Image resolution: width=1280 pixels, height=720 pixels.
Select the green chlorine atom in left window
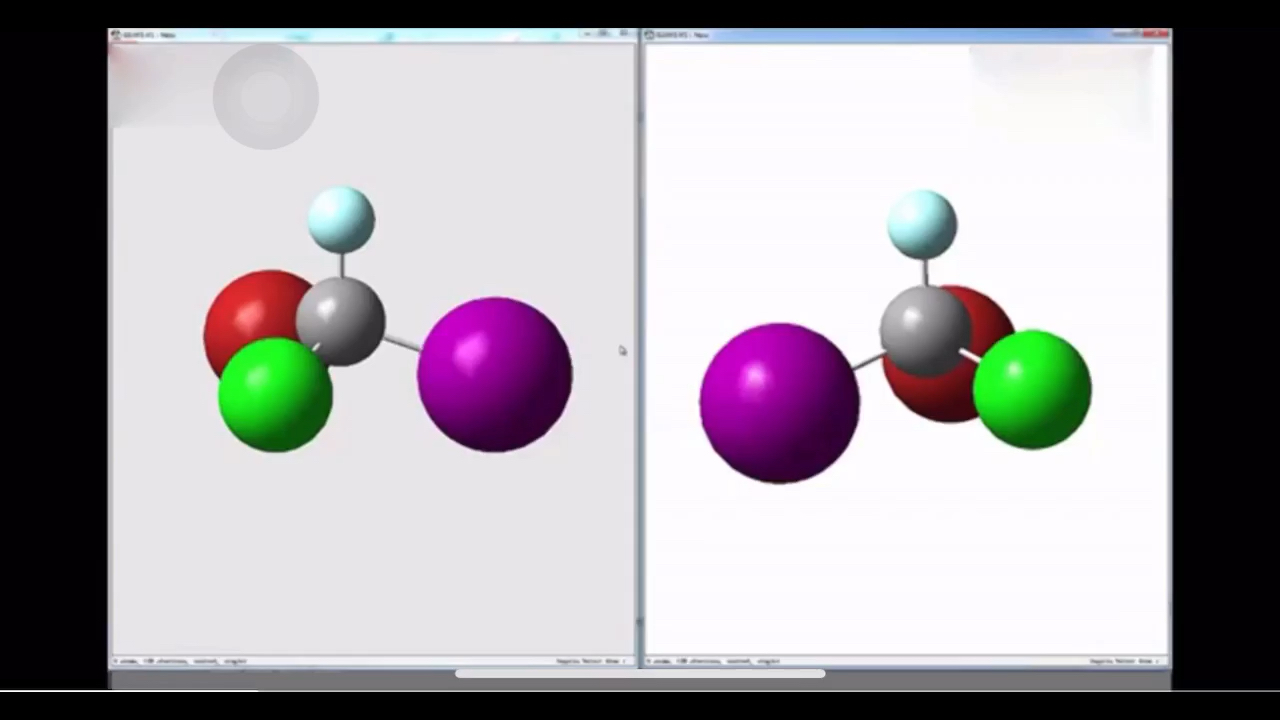point(275,395)
